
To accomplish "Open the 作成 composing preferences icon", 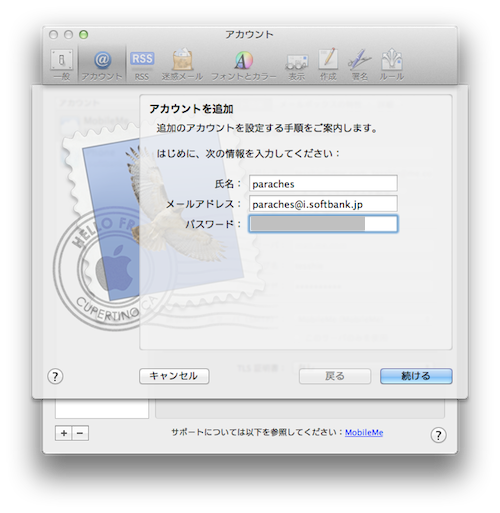I will [x=328, y=65].
